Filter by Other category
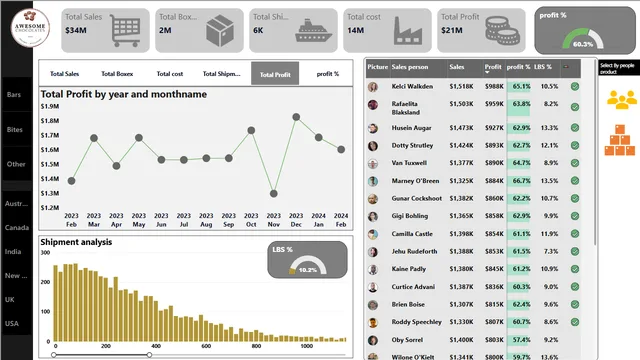 pyautogui.click(x=16, y=164)
